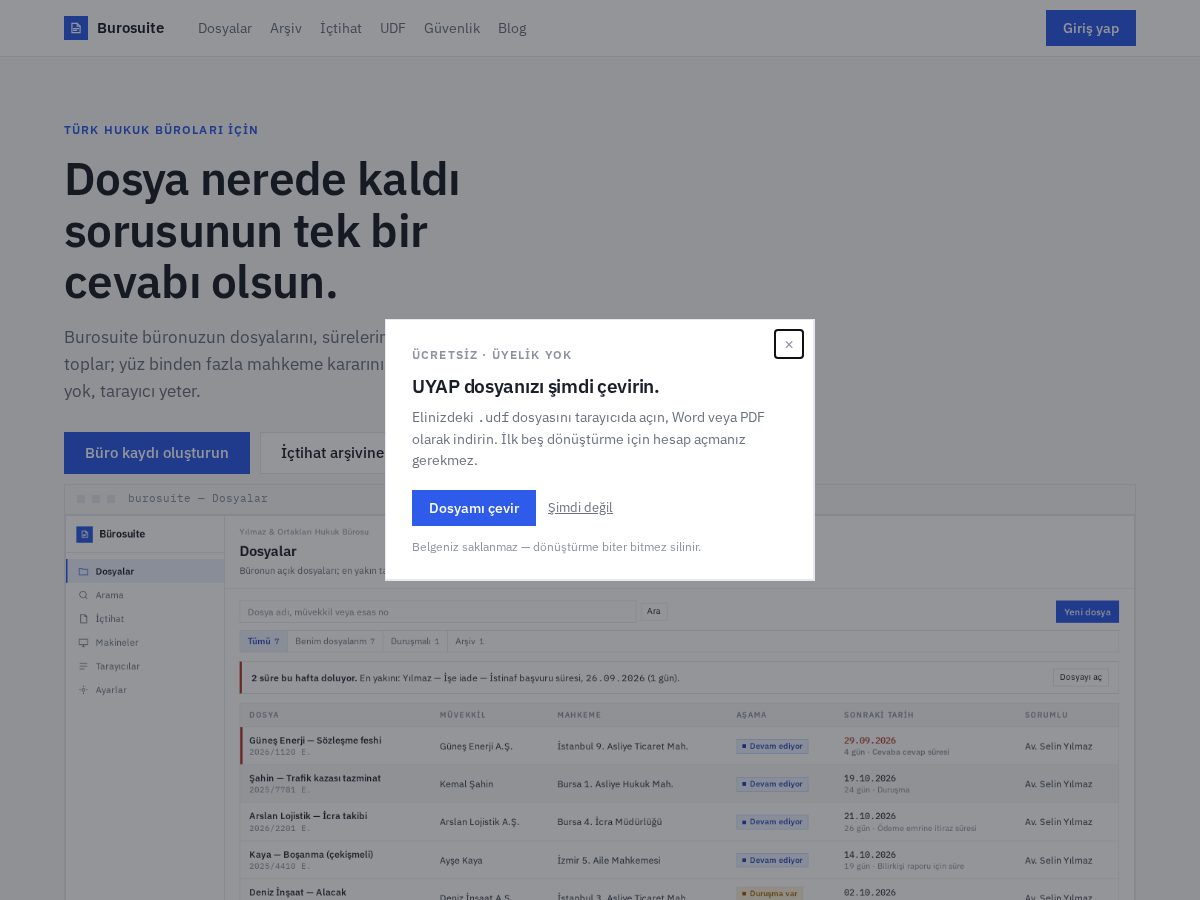
Task: Select list icon beside Tarayıcılar in sidebar
Action: pos(83,666)
